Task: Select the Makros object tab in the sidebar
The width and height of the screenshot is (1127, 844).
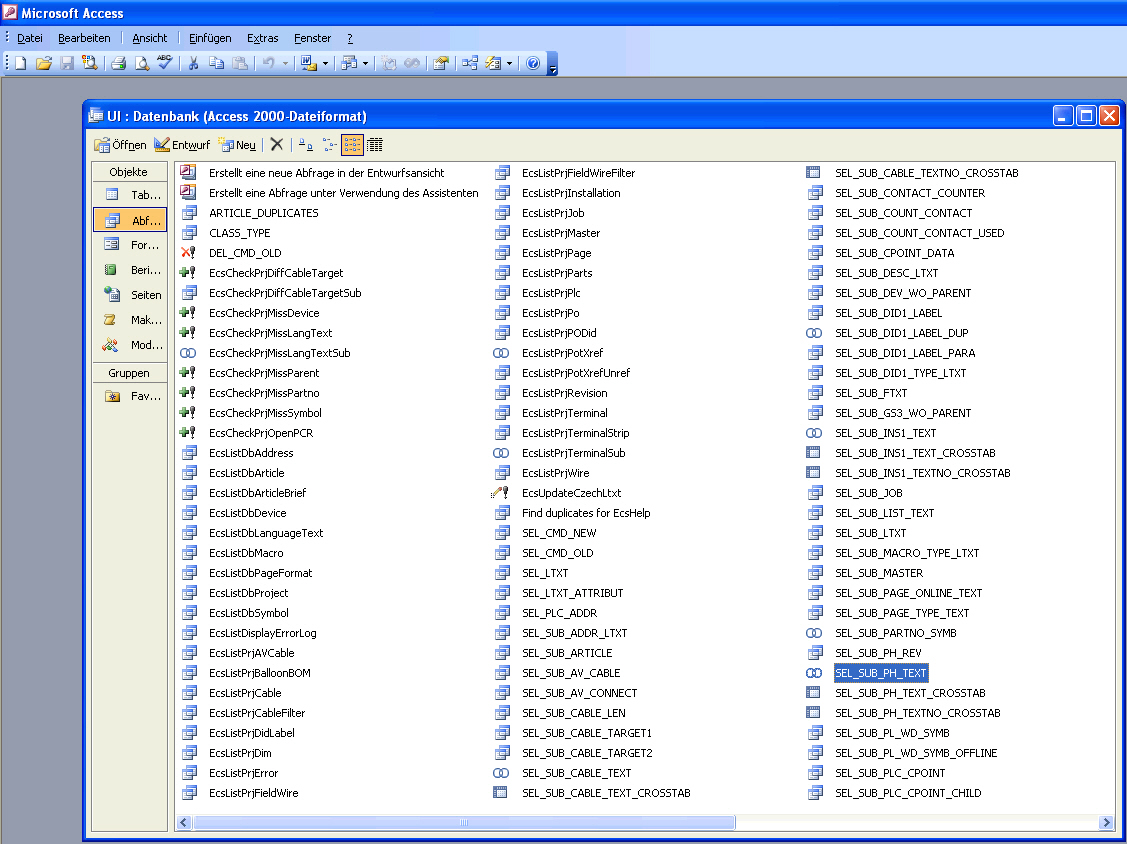Action: [129, 319]
